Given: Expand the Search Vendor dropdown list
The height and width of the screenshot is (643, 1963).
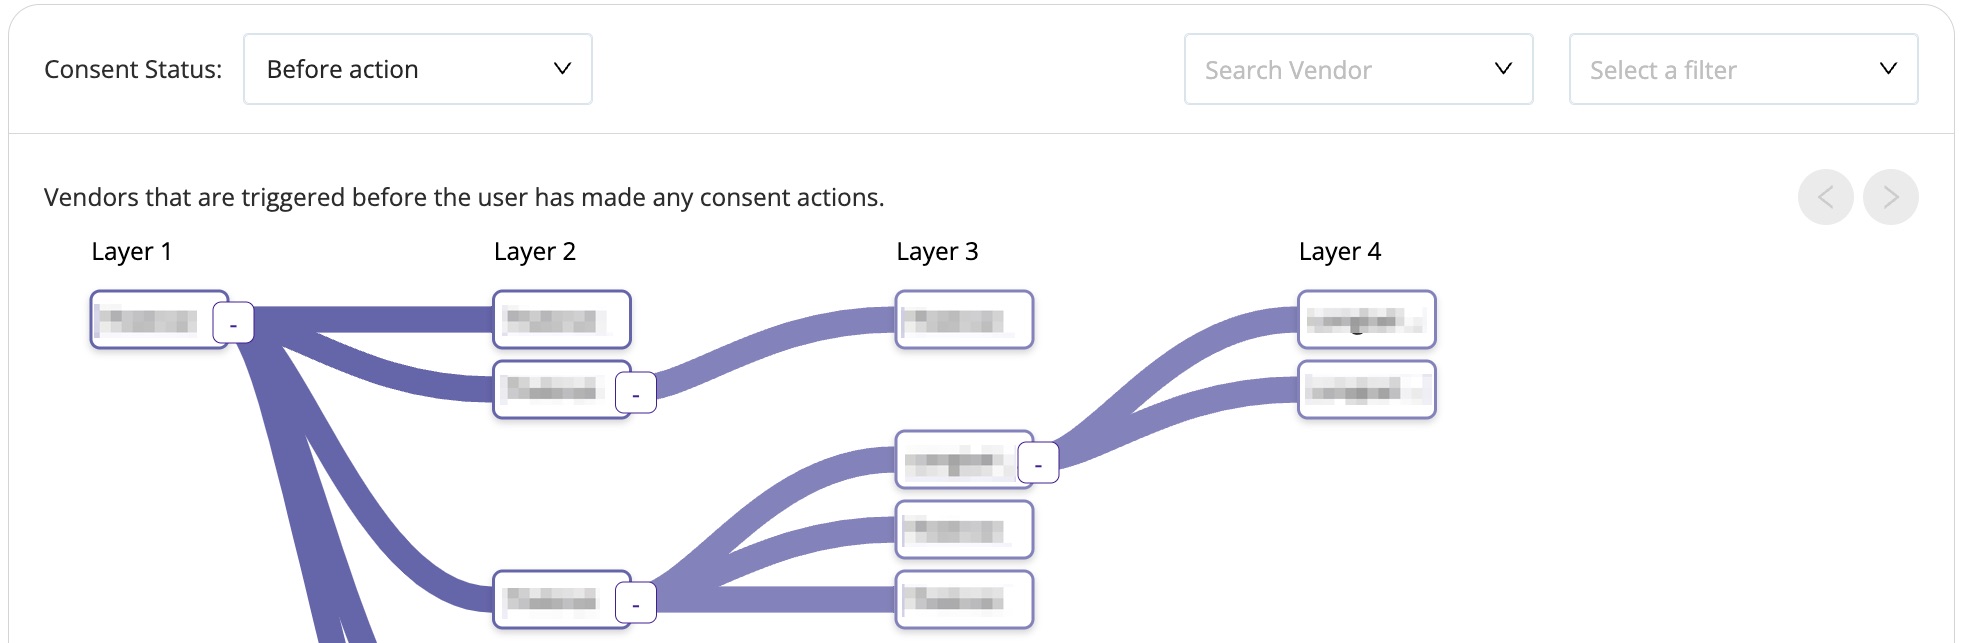Looking at the screenshot, I should (x=1503, y=69).
